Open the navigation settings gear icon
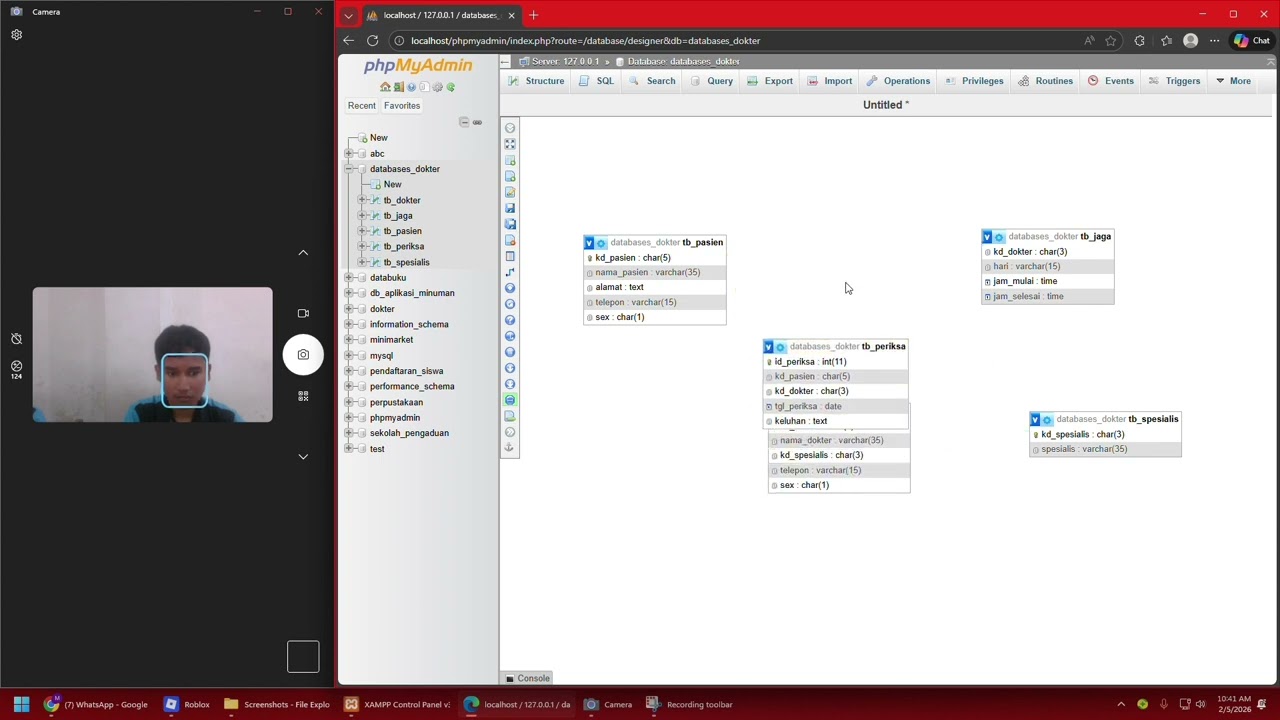This screenshot has height=720, width=1280. click(437, 87)
